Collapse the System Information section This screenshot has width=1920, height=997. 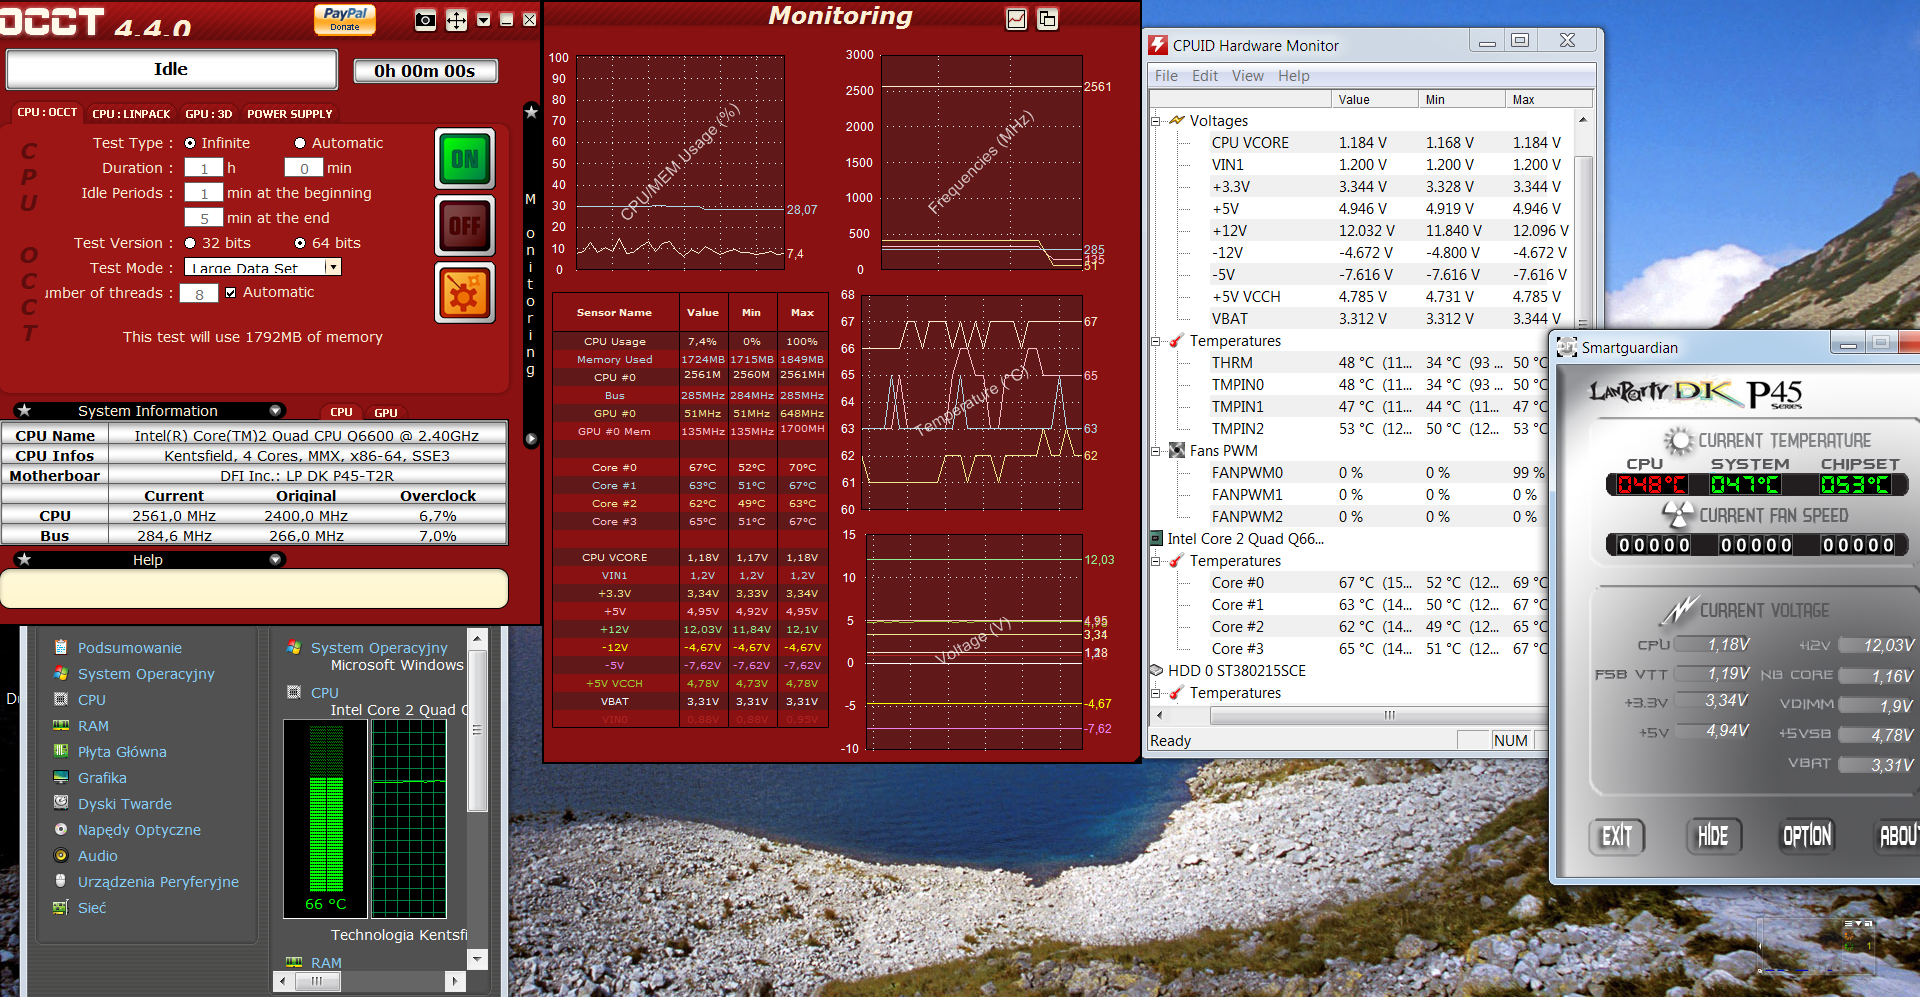[x=275, y=411]
